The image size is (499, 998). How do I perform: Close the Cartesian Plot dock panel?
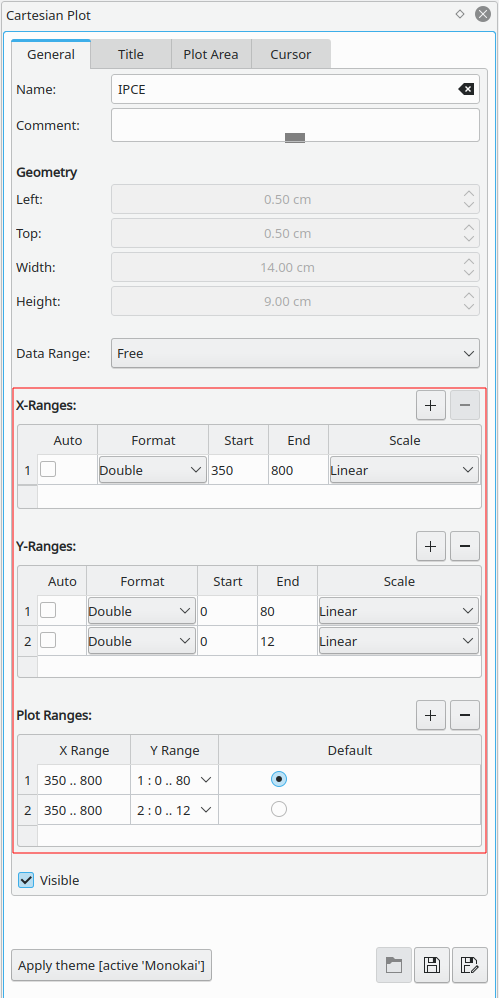(x=482, y=14)
